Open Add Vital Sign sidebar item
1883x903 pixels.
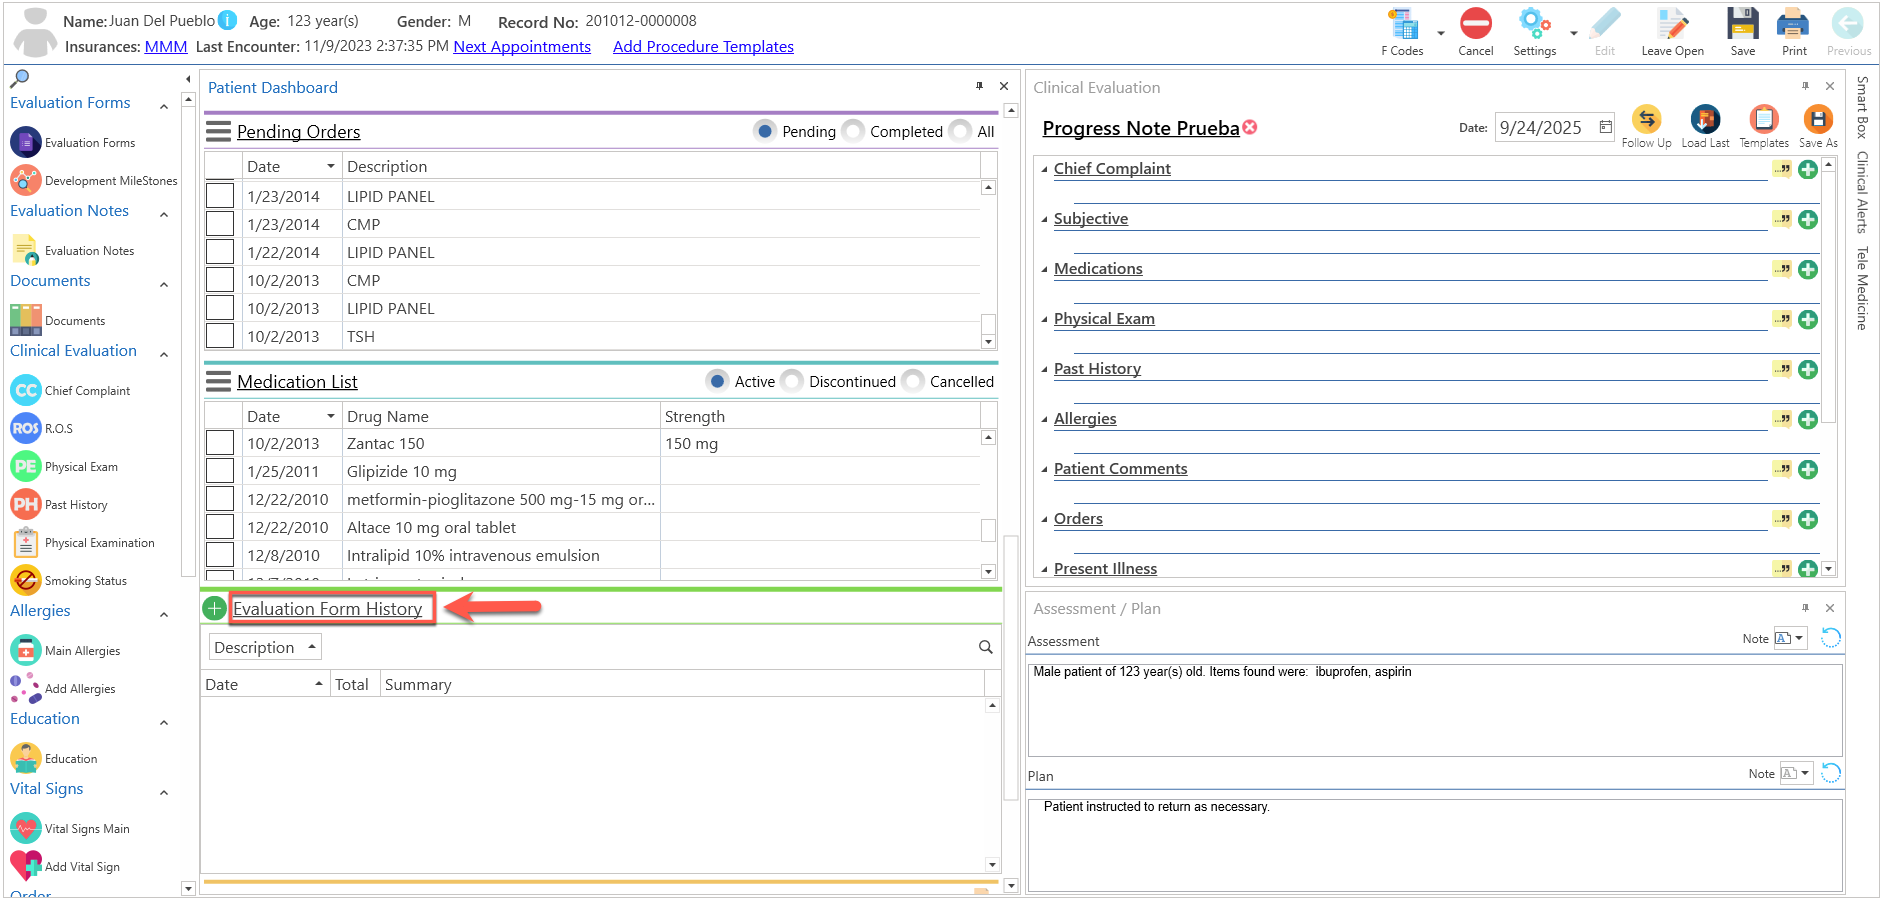click(65, 867)
